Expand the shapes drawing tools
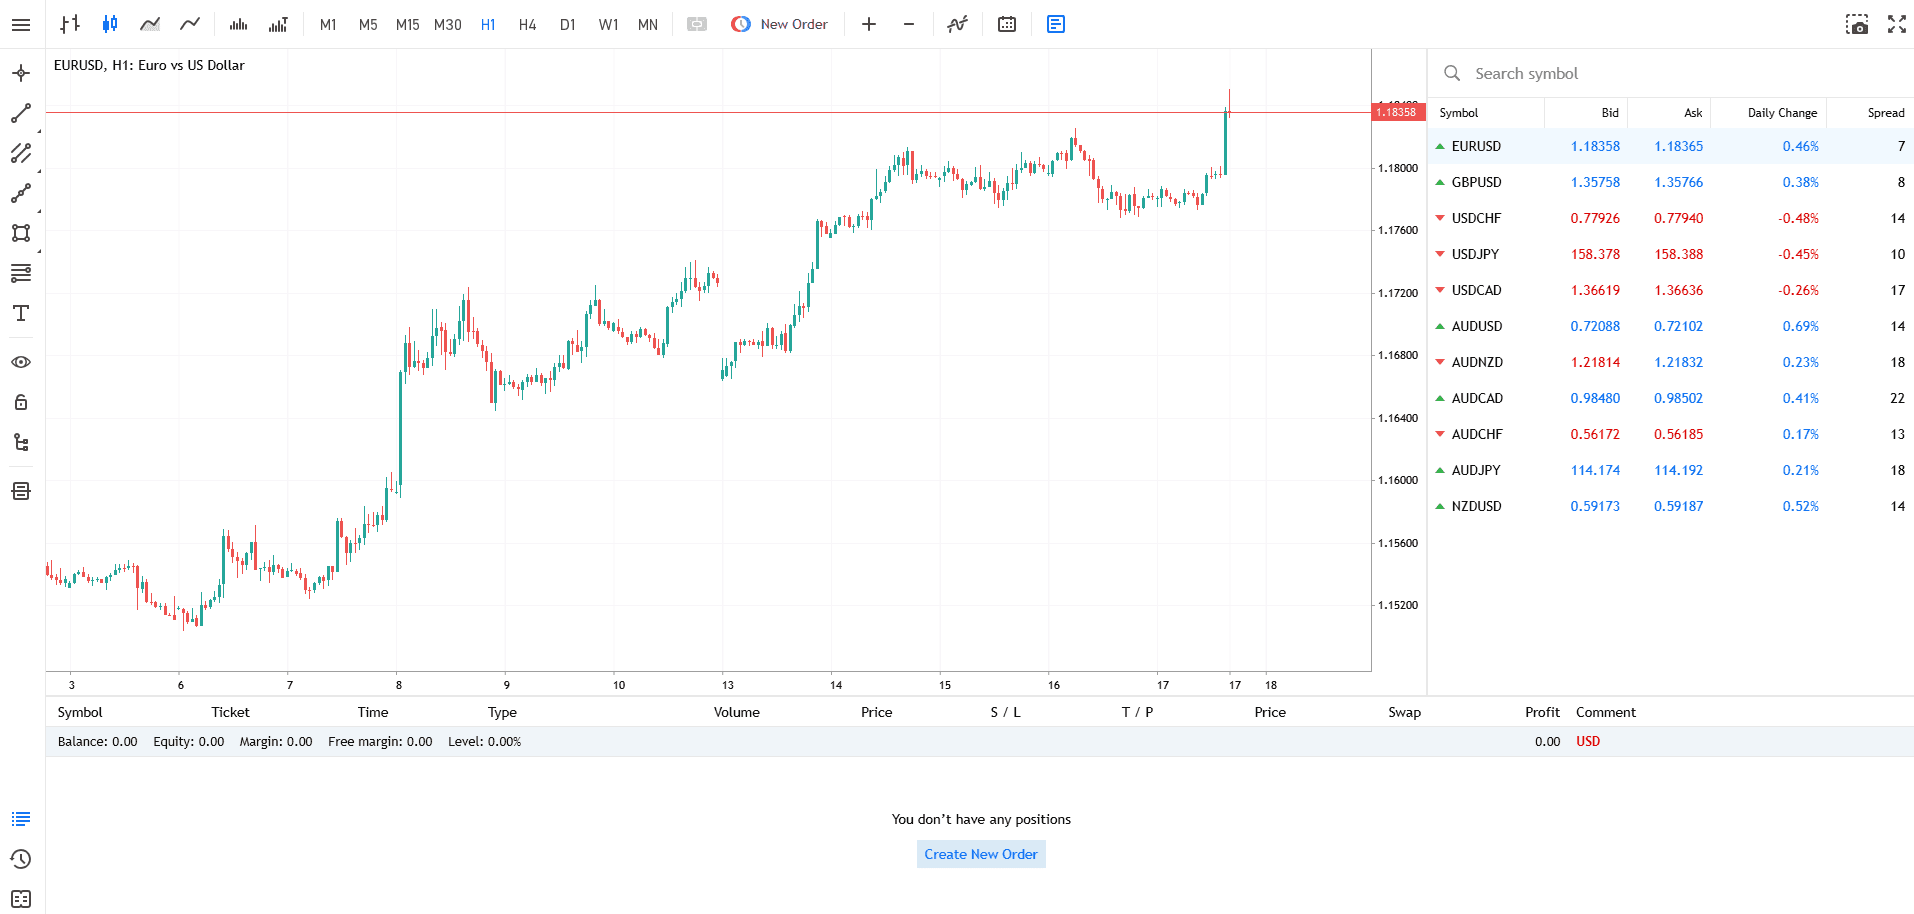 point(20,233)
